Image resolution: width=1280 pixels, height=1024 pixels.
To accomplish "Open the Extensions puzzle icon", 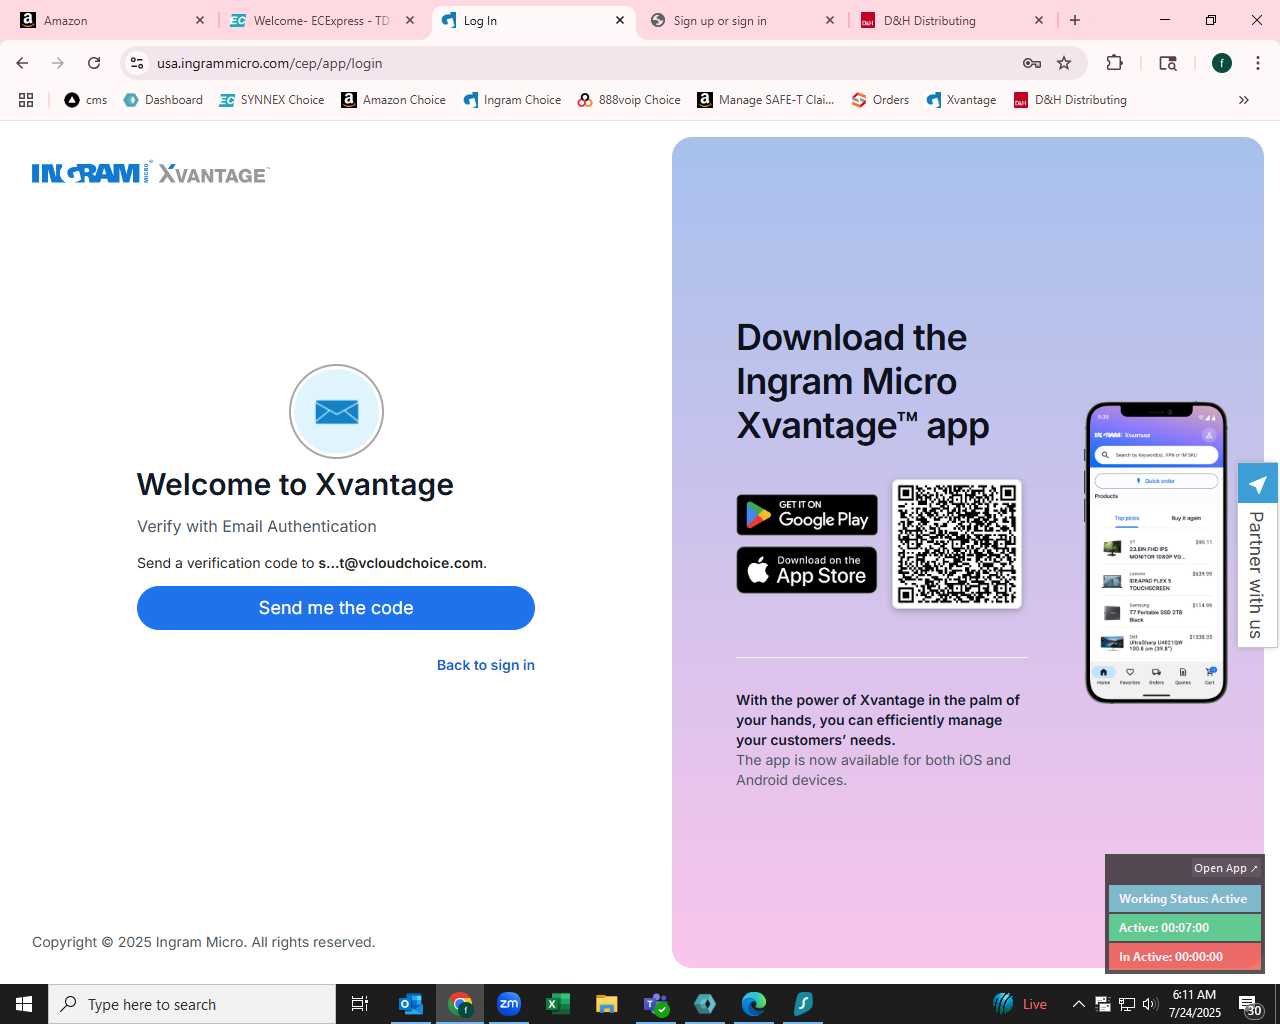I will pos(1115,63).
